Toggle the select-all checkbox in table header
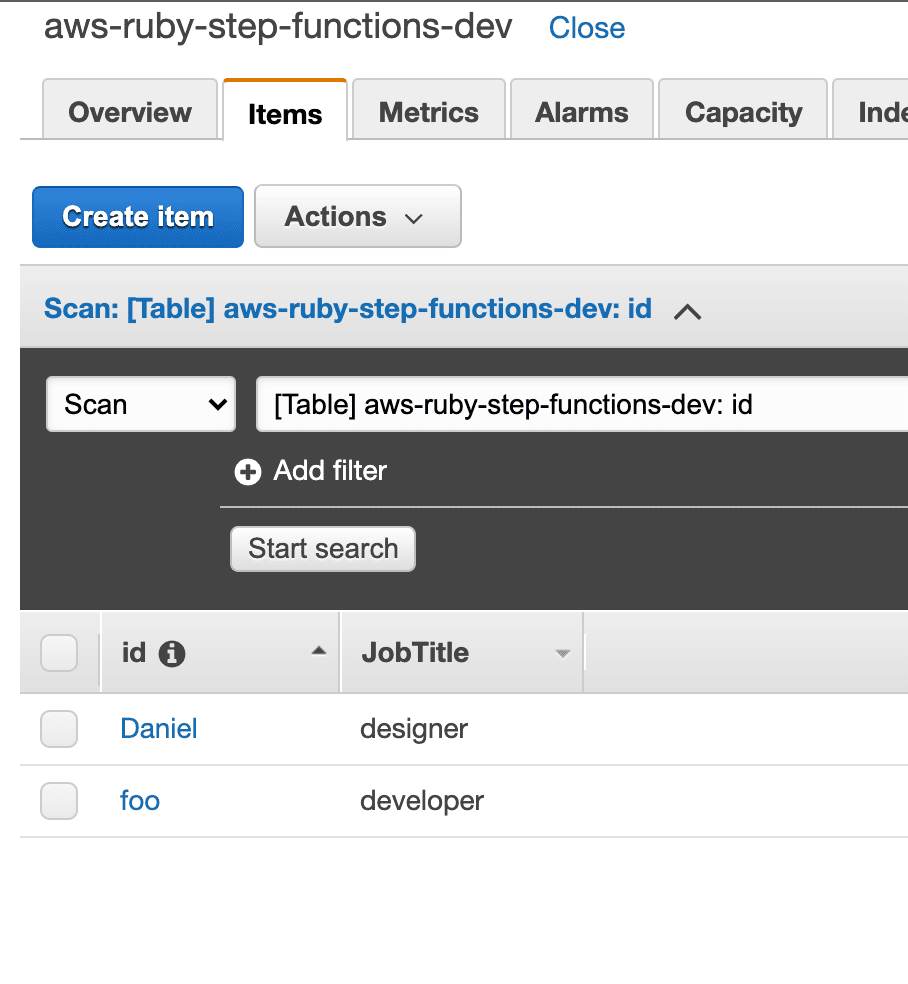The height and width of the screenshot is (984, 908). click(59, 653)
